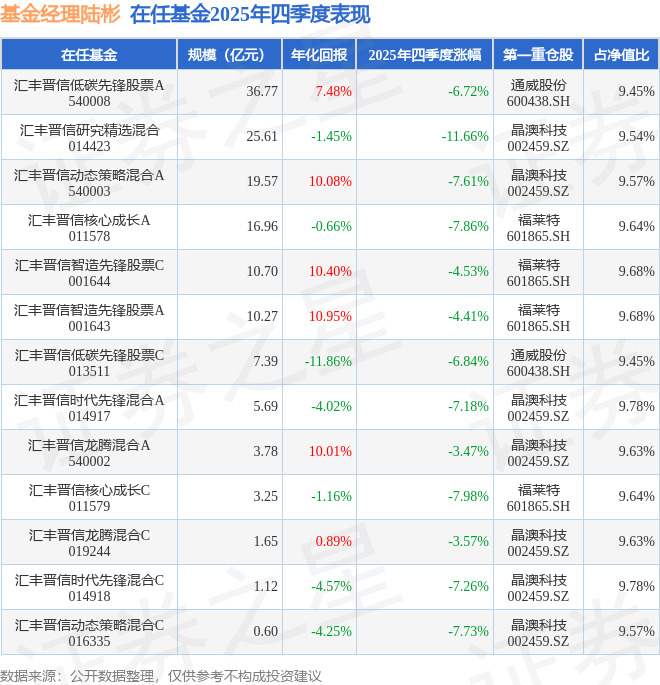The height and width of the screenshot is (685, 660).
Task: Select fund 汇丰晋信龙腾混合C 019244
Action: tap(89, 543)
